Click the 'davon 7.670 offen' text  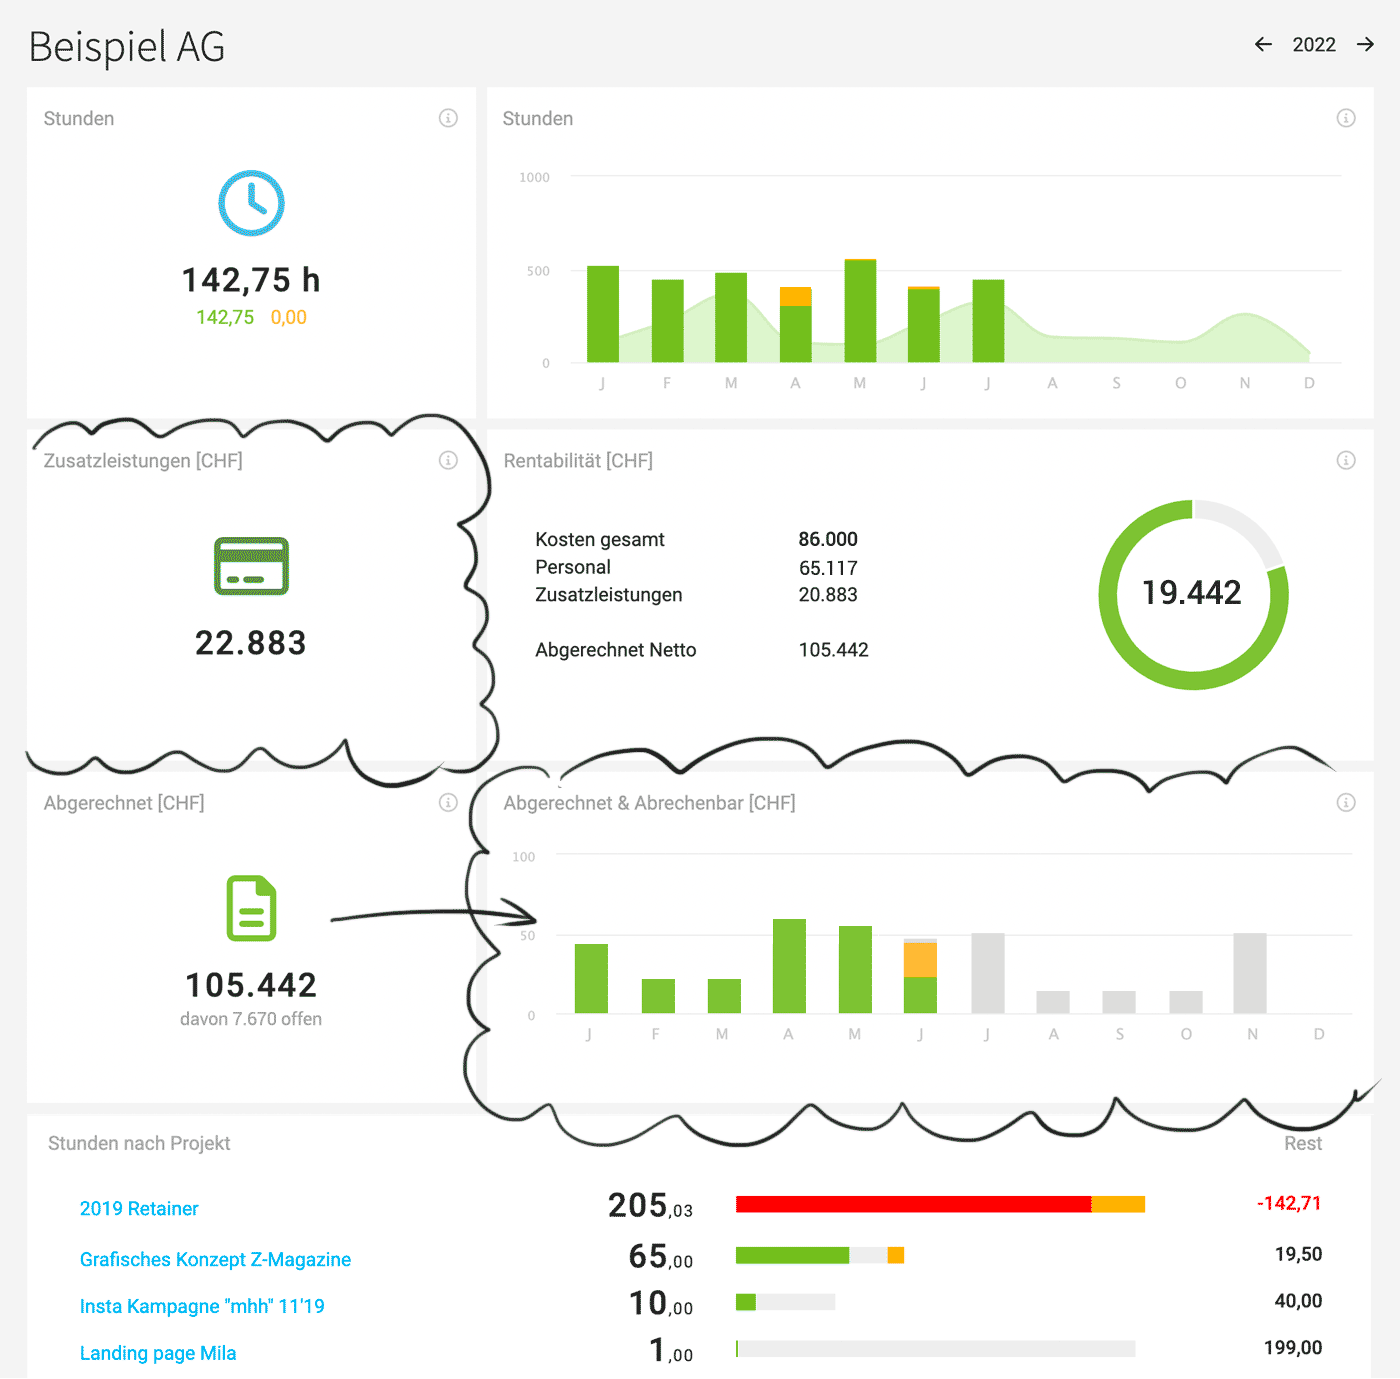251,1019
